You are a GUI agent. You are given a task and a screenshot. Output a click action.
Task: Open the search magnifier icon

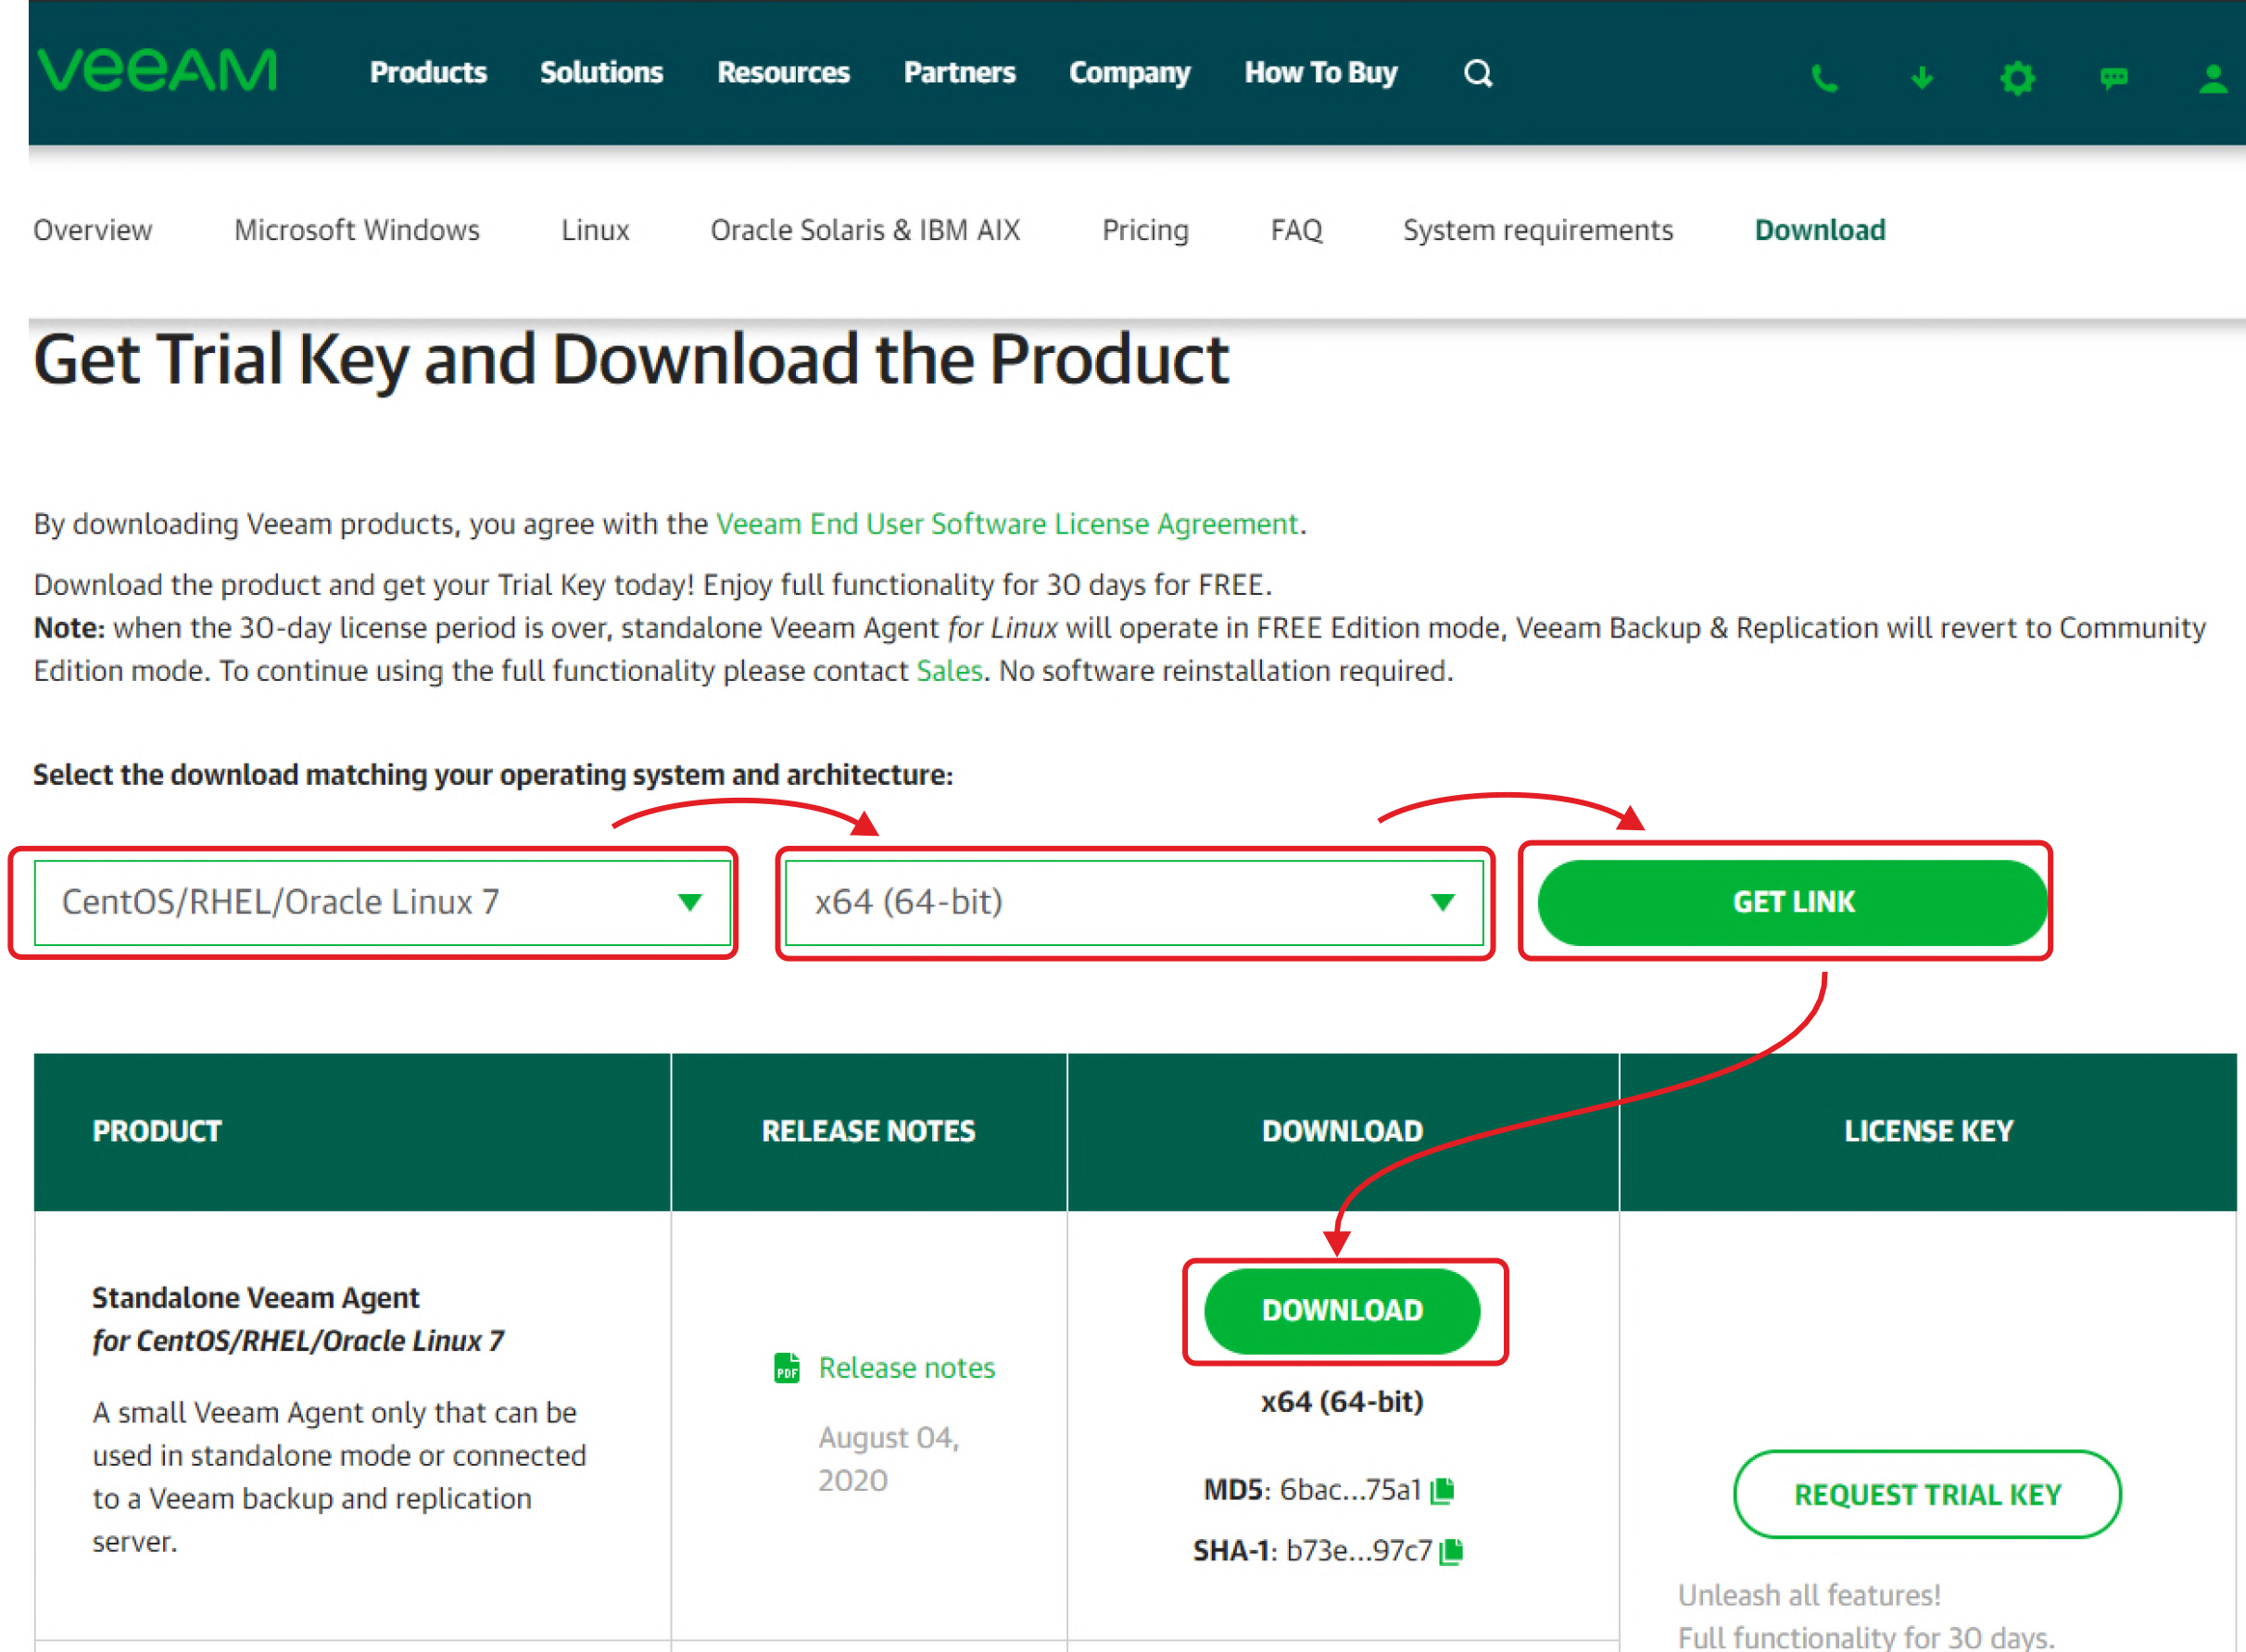click(1477, 73)
